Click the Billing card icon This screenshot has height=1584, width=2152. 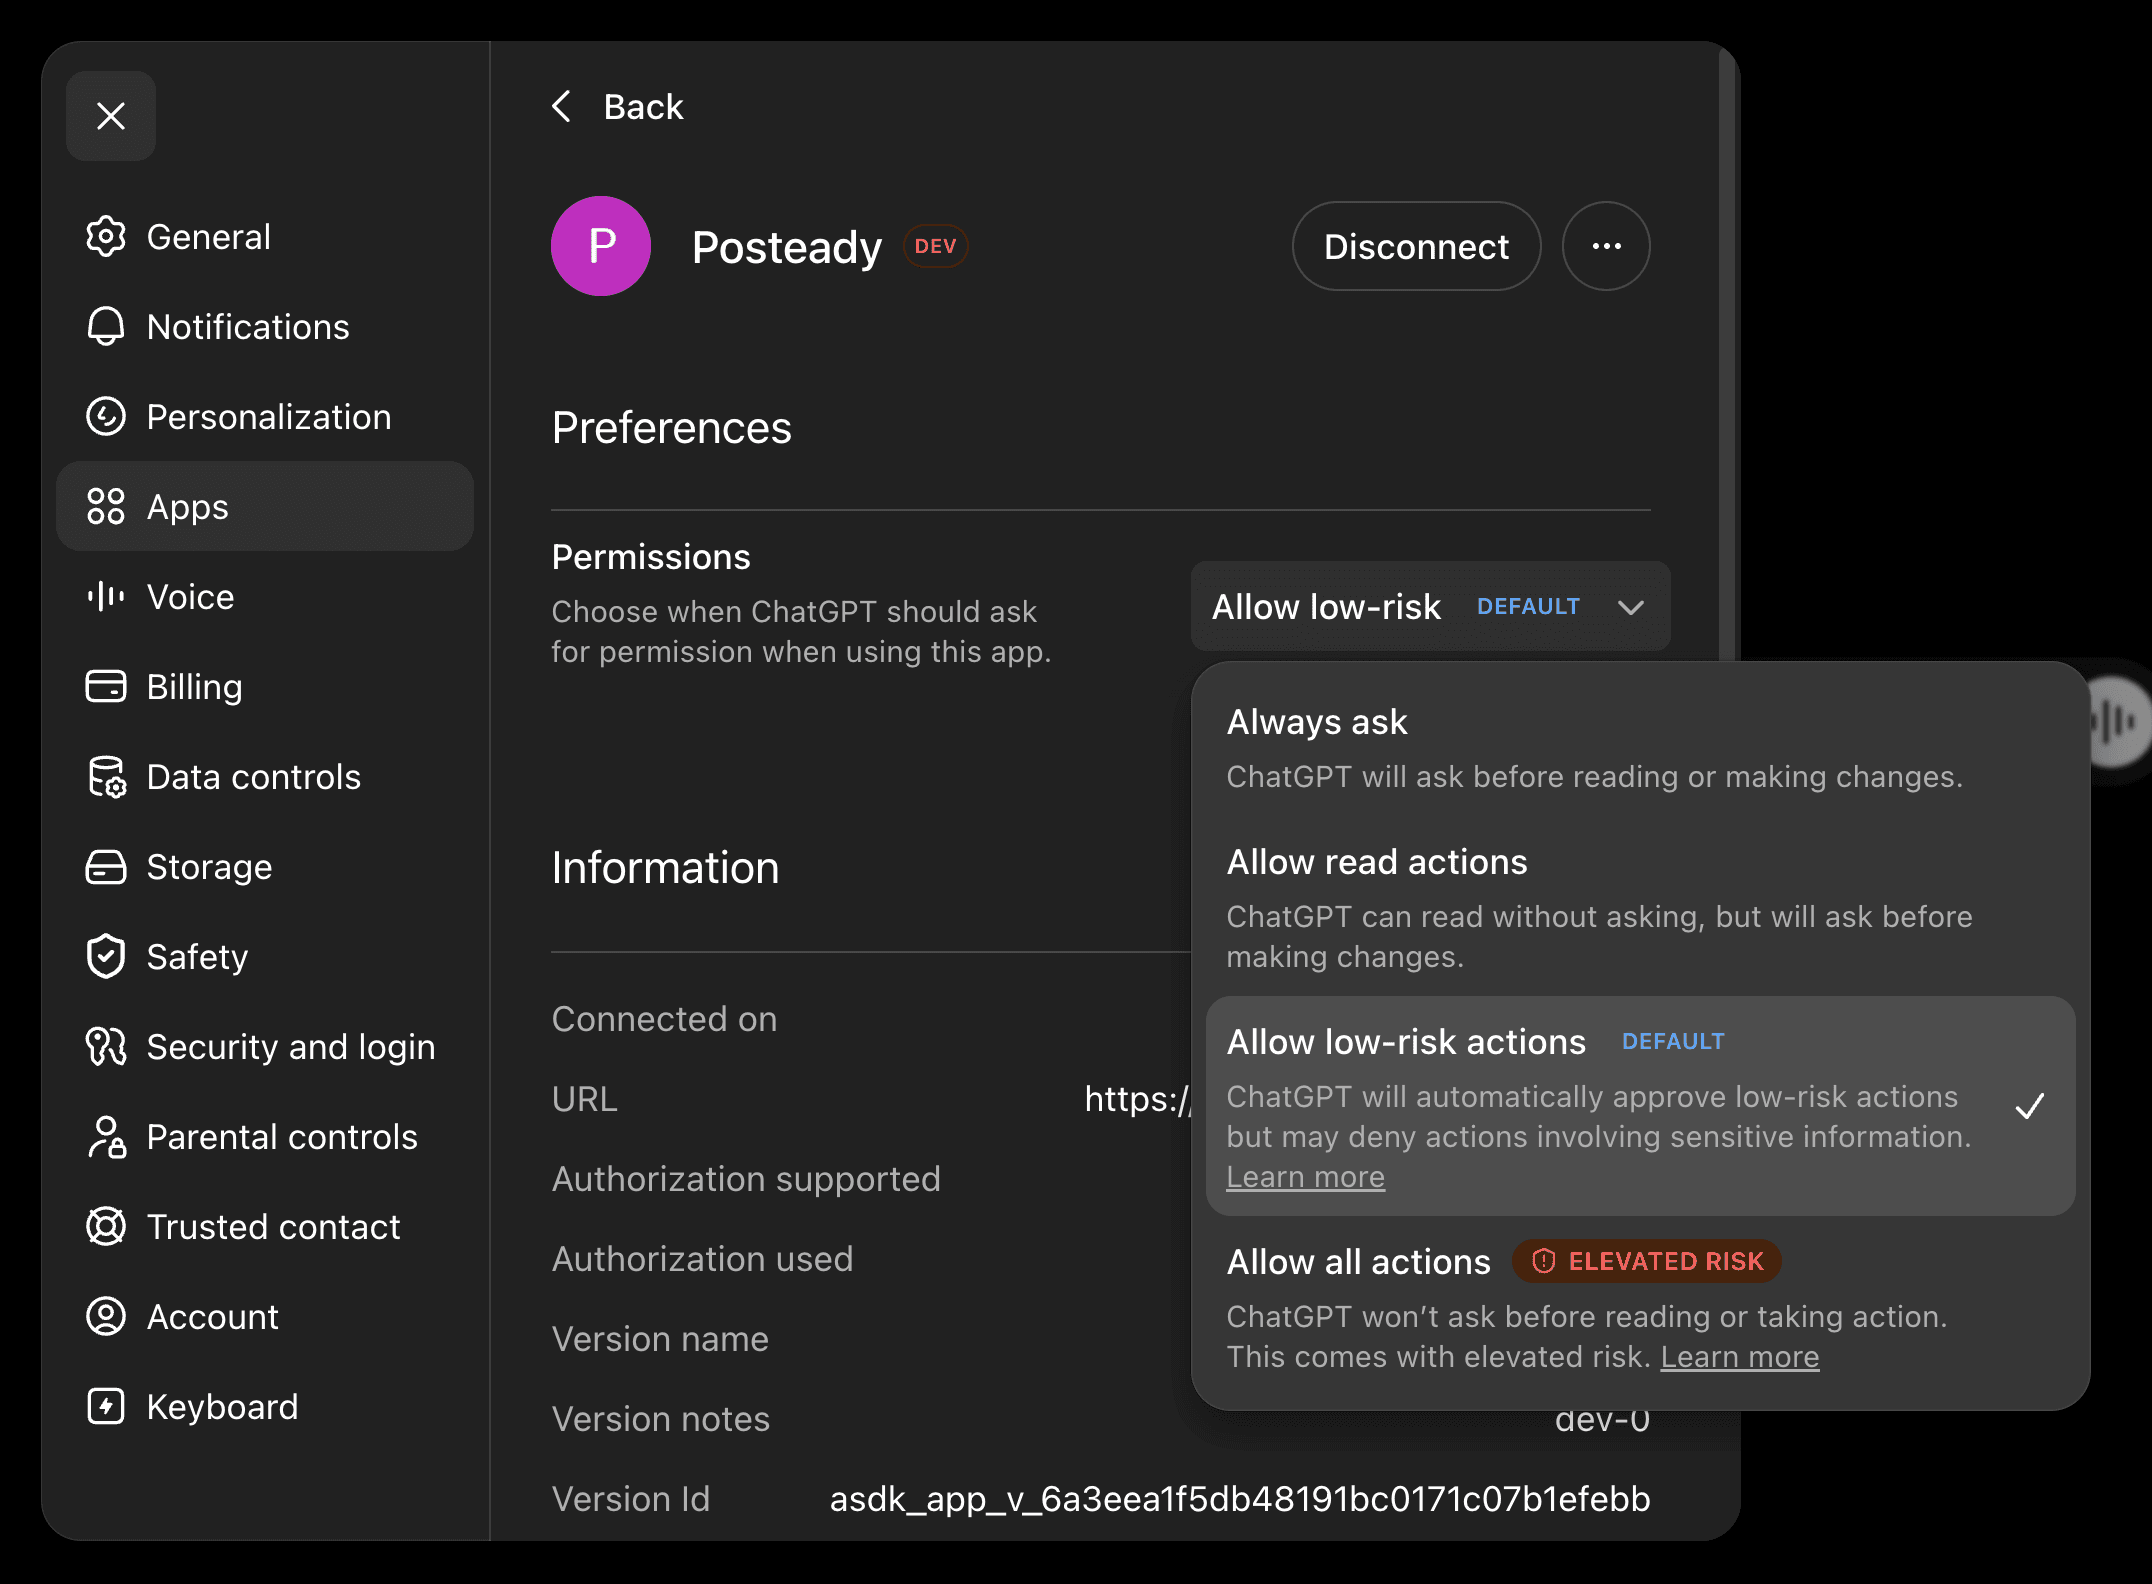(x=106, y=687)
